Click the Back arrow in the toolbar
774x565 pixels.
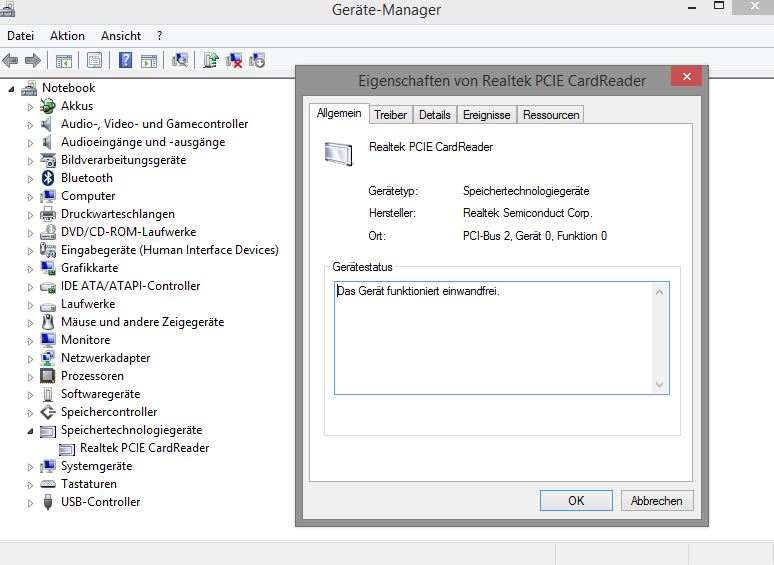tap(10, 61)
